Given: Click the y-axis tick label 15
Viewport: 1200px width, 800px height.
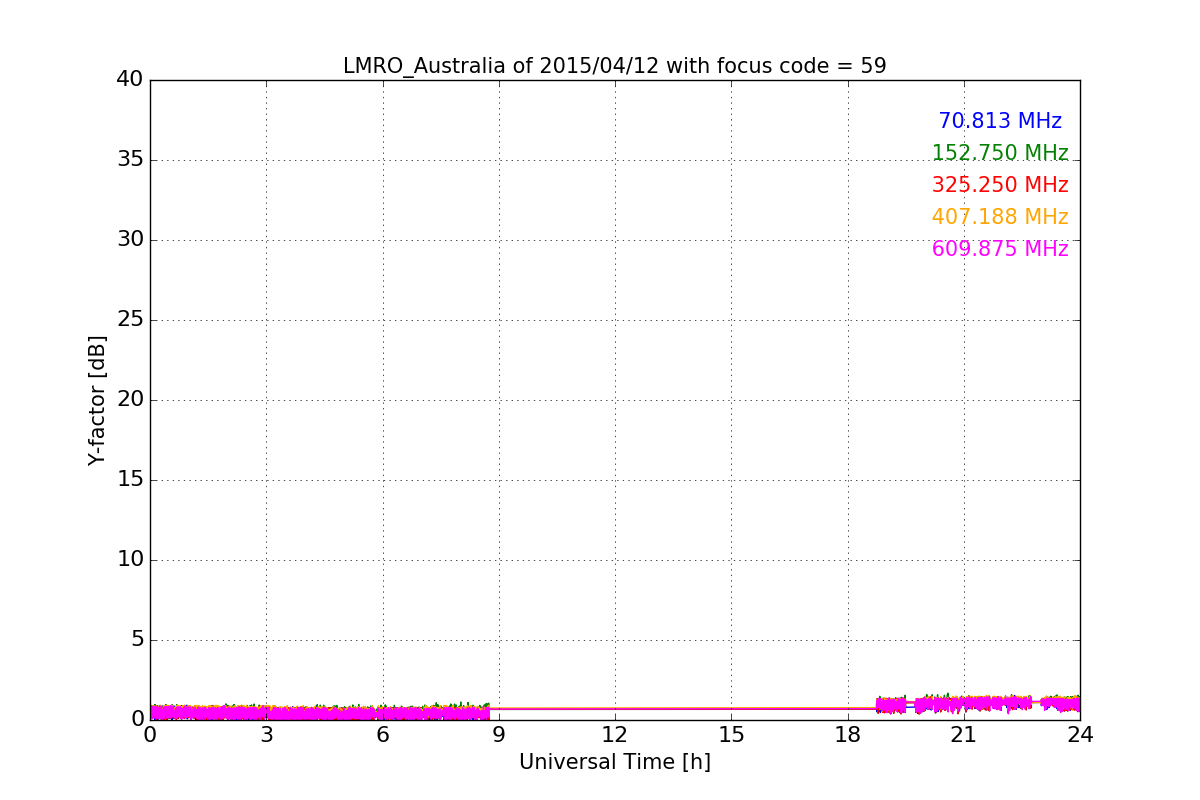Looking at the screenshot, I should click(x=130, y=480).
